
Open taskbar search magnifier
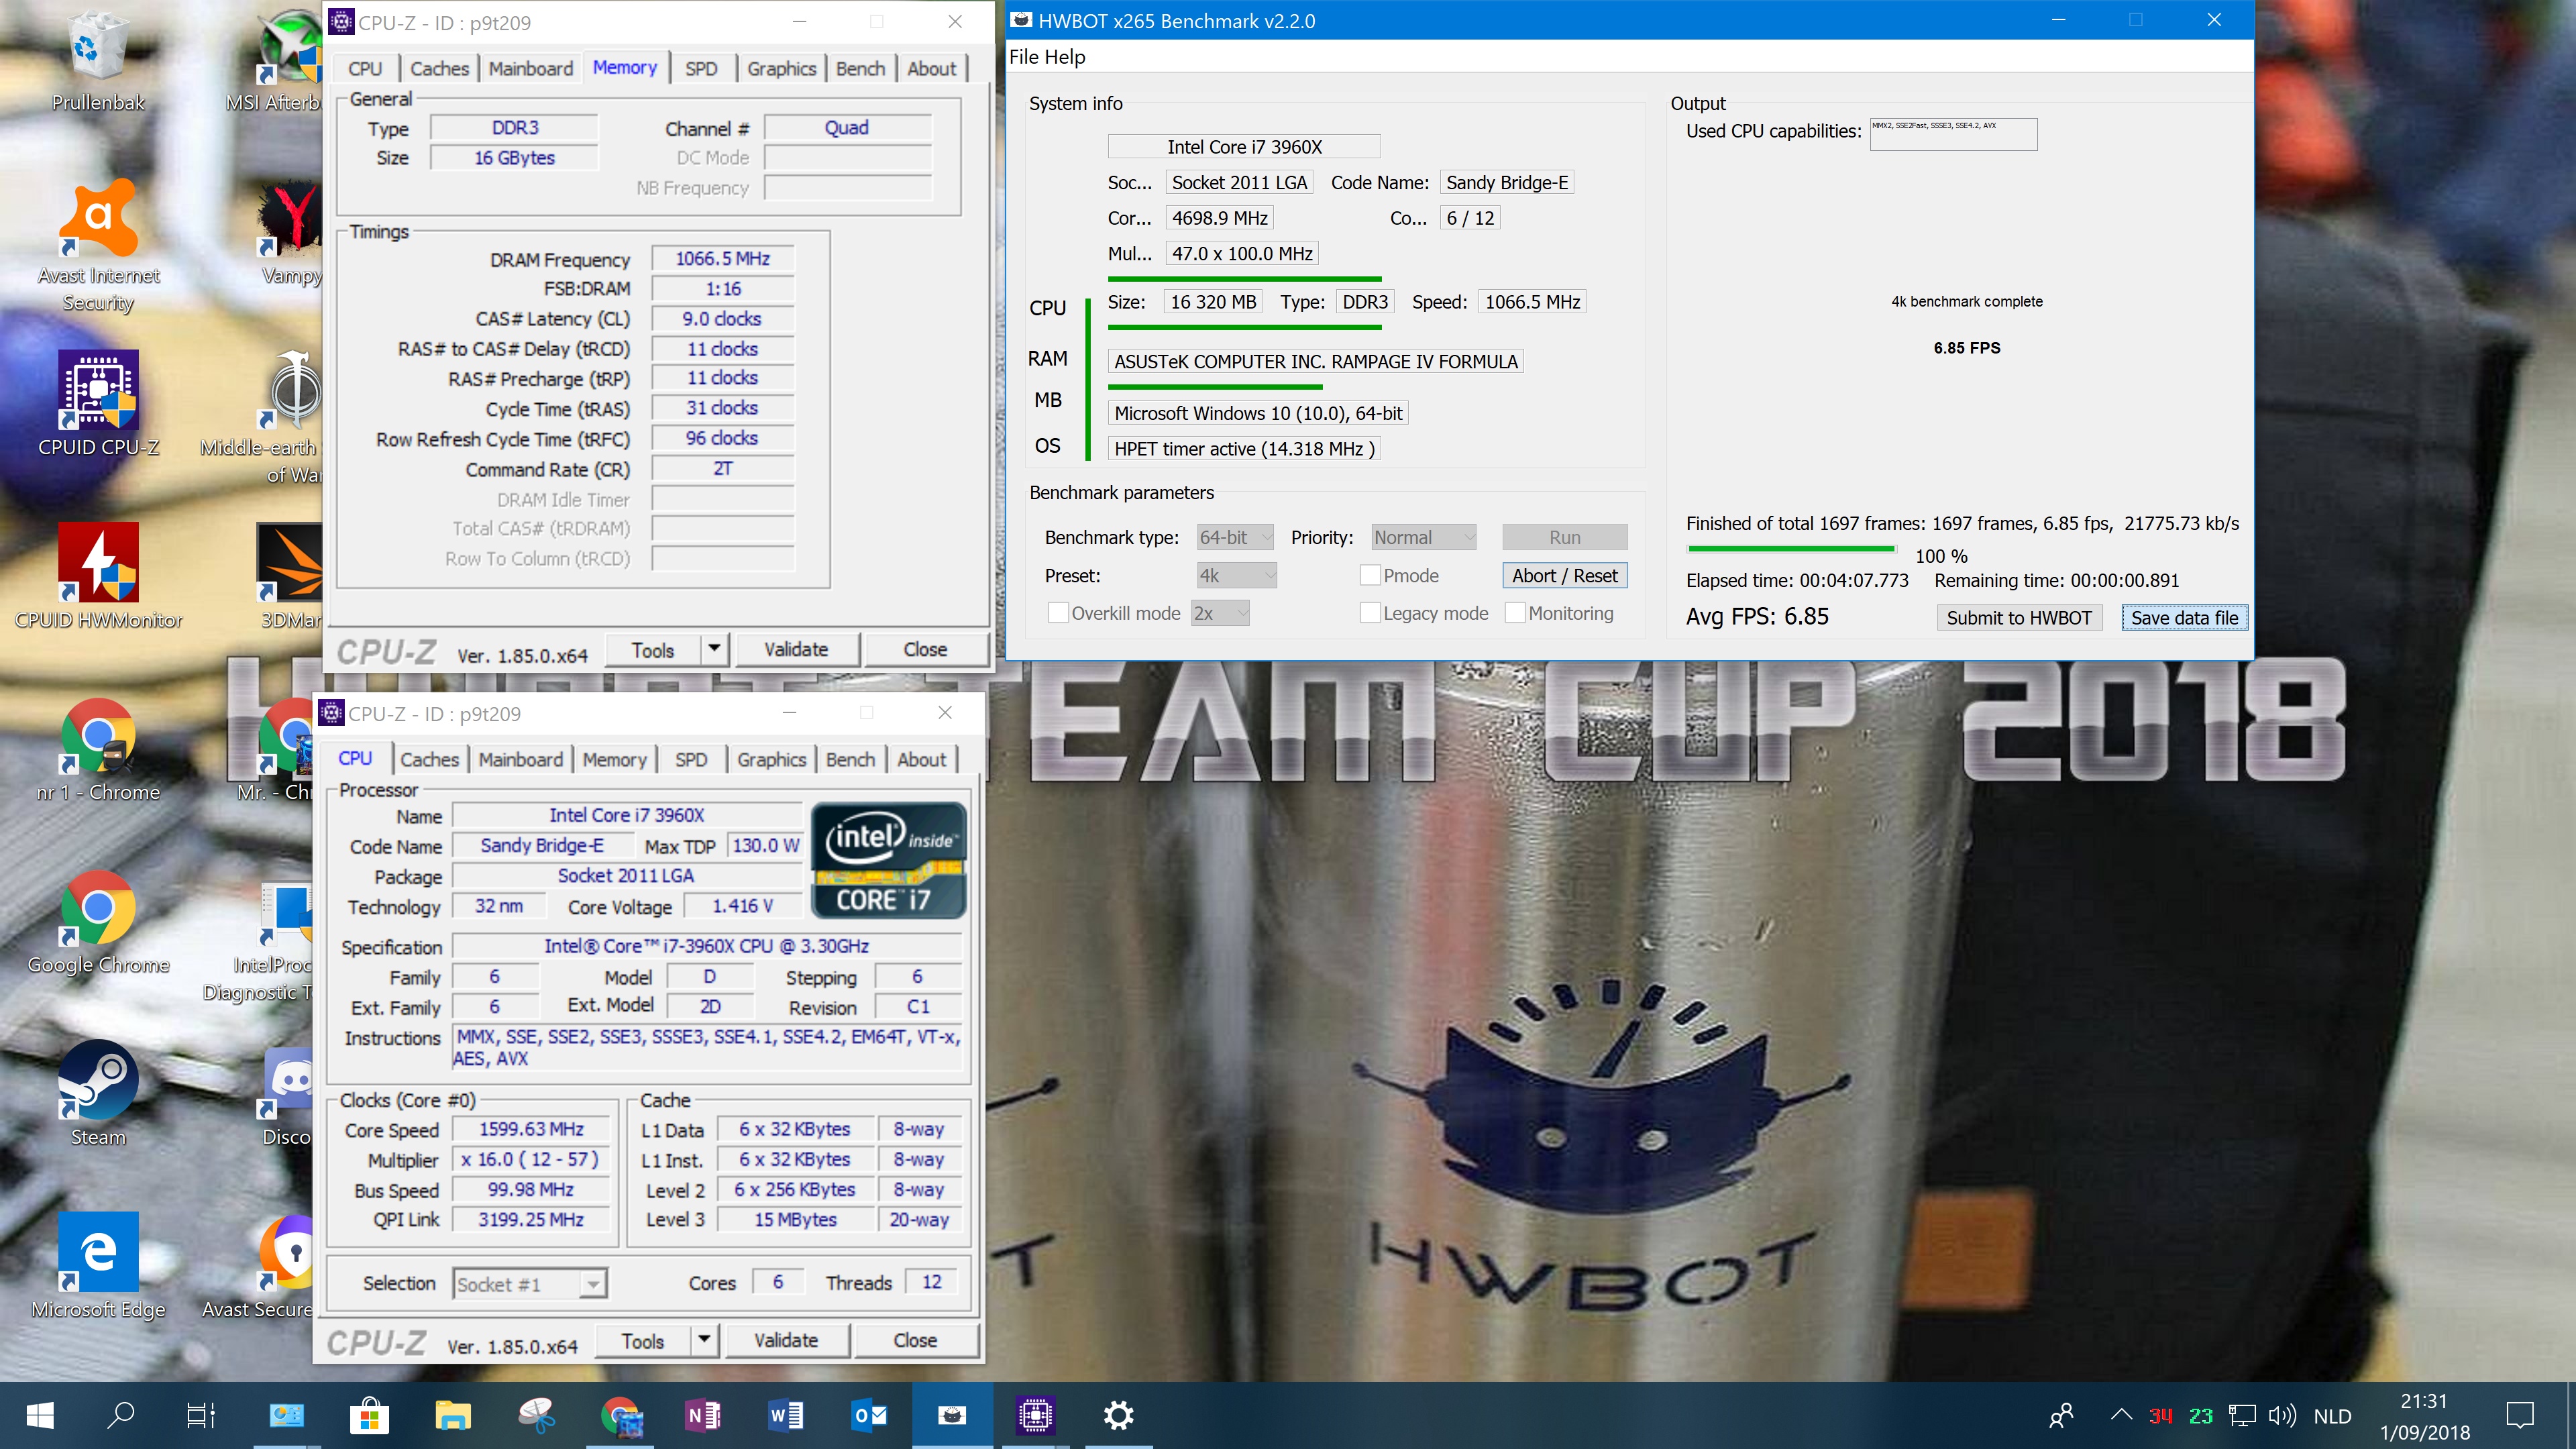pos(121,1416)
